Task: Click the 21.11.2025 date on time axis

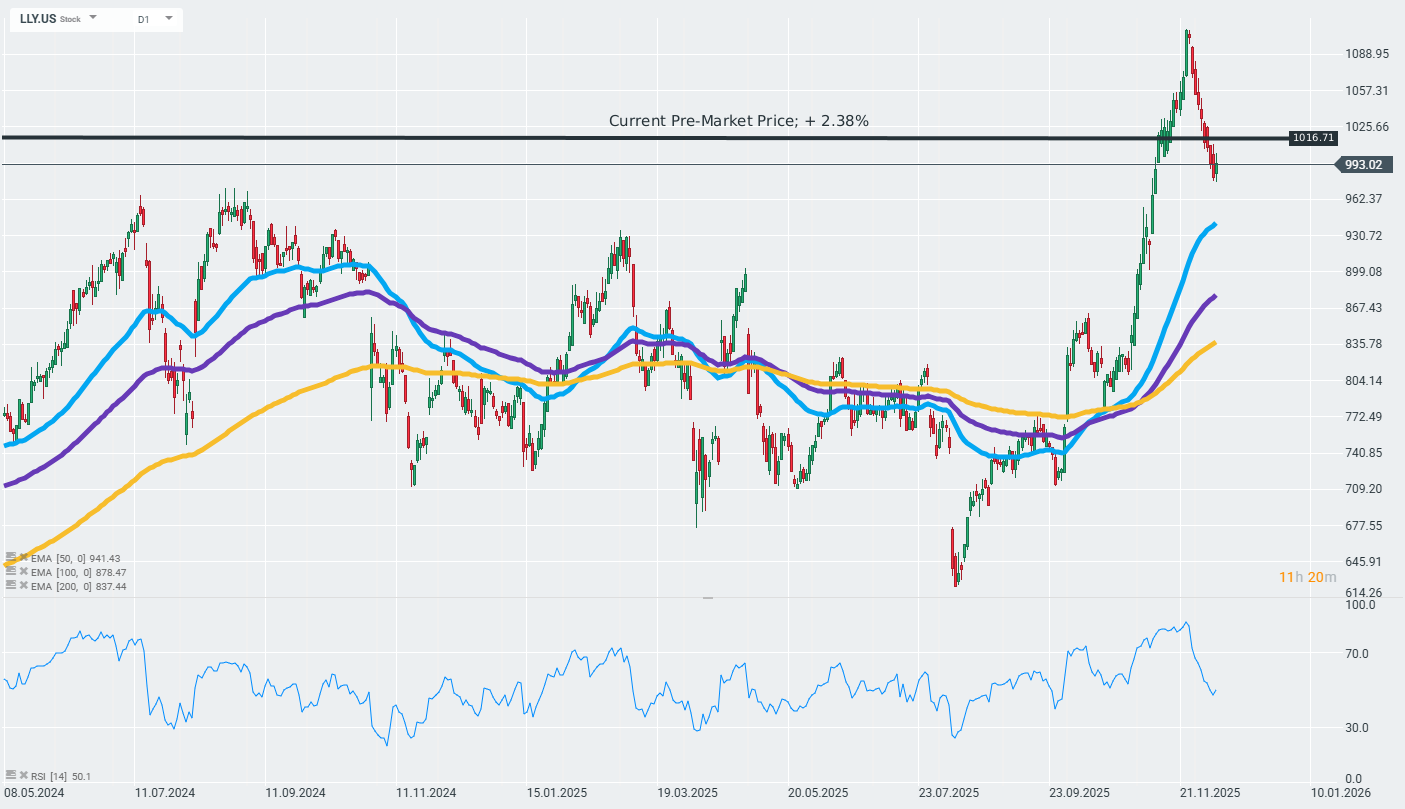Action: pyautogui.click(x=1209, y=793)
